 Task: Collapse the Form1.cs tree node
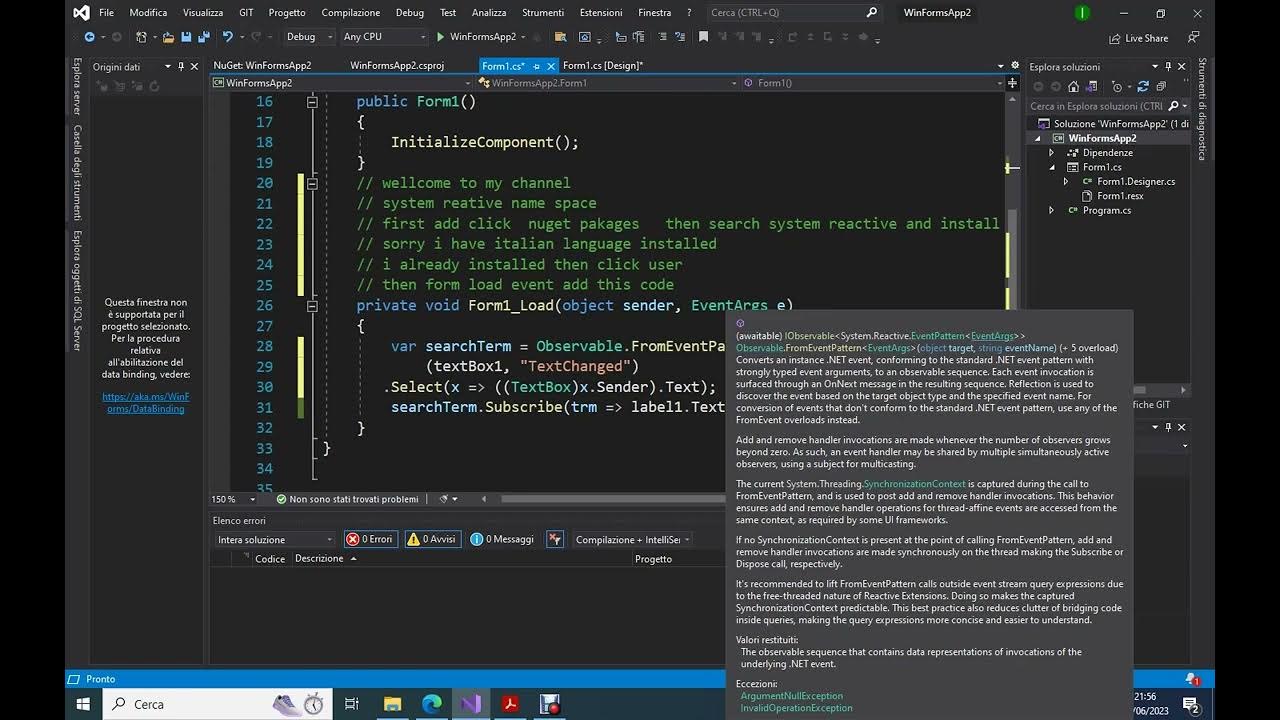(x=1051, y=167)
